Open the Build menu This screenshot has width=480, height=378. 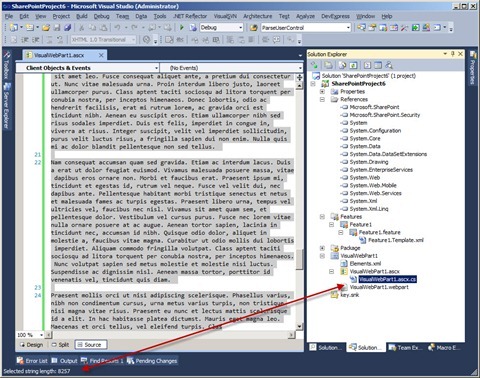point(82,16)
